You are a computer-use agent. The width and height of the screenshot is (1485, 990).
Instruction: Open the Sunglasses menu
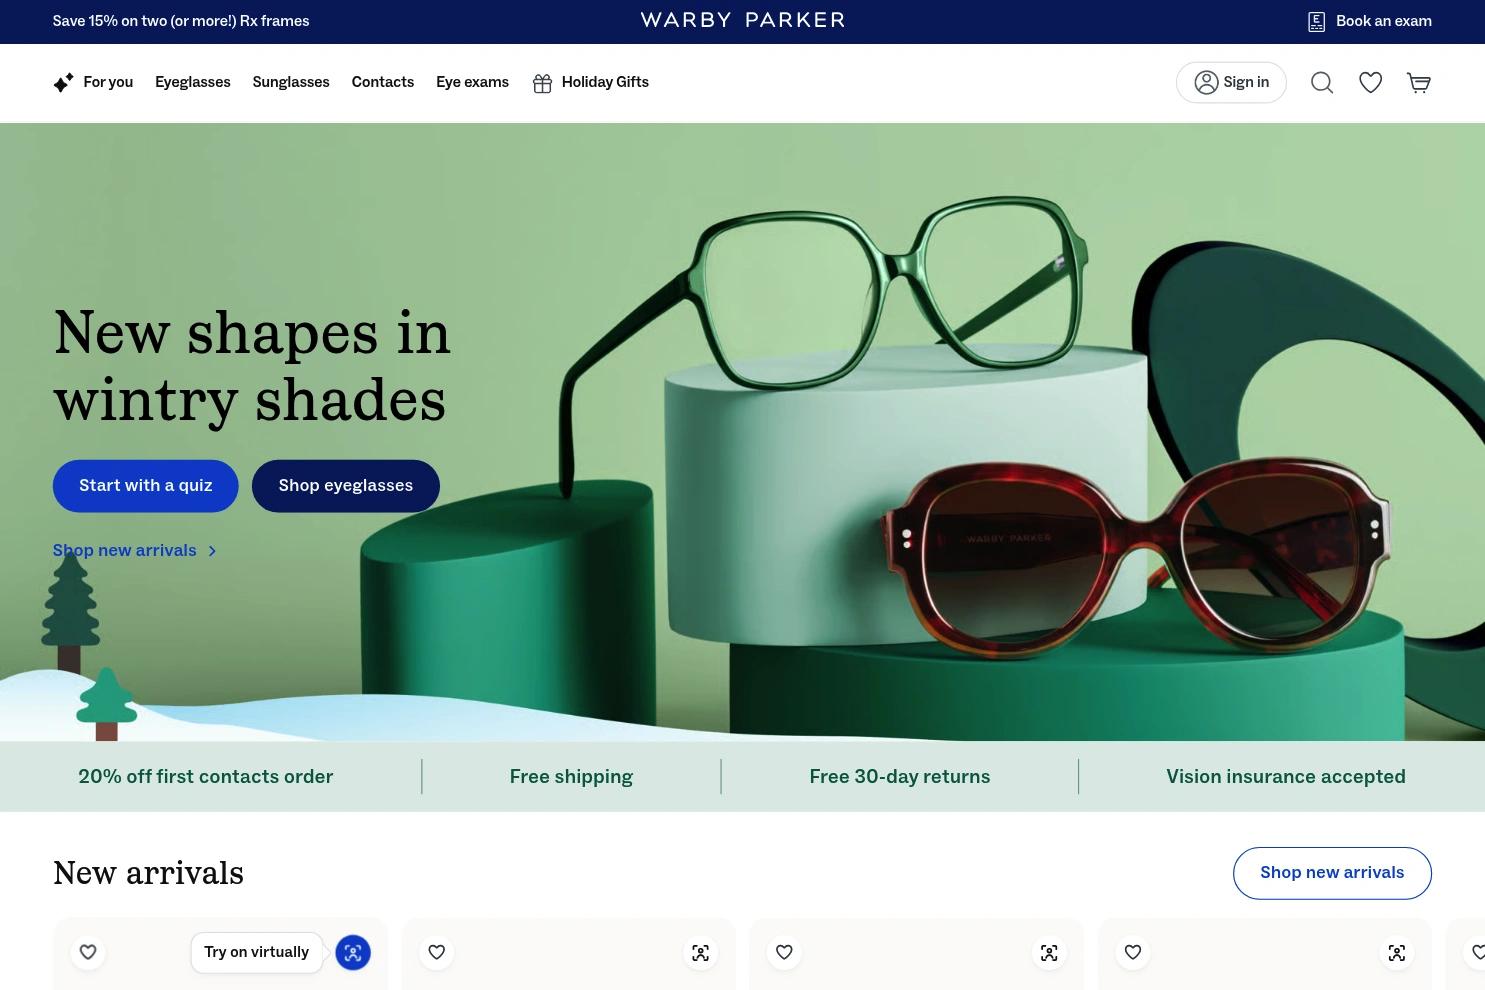click(x=291, y=82)
